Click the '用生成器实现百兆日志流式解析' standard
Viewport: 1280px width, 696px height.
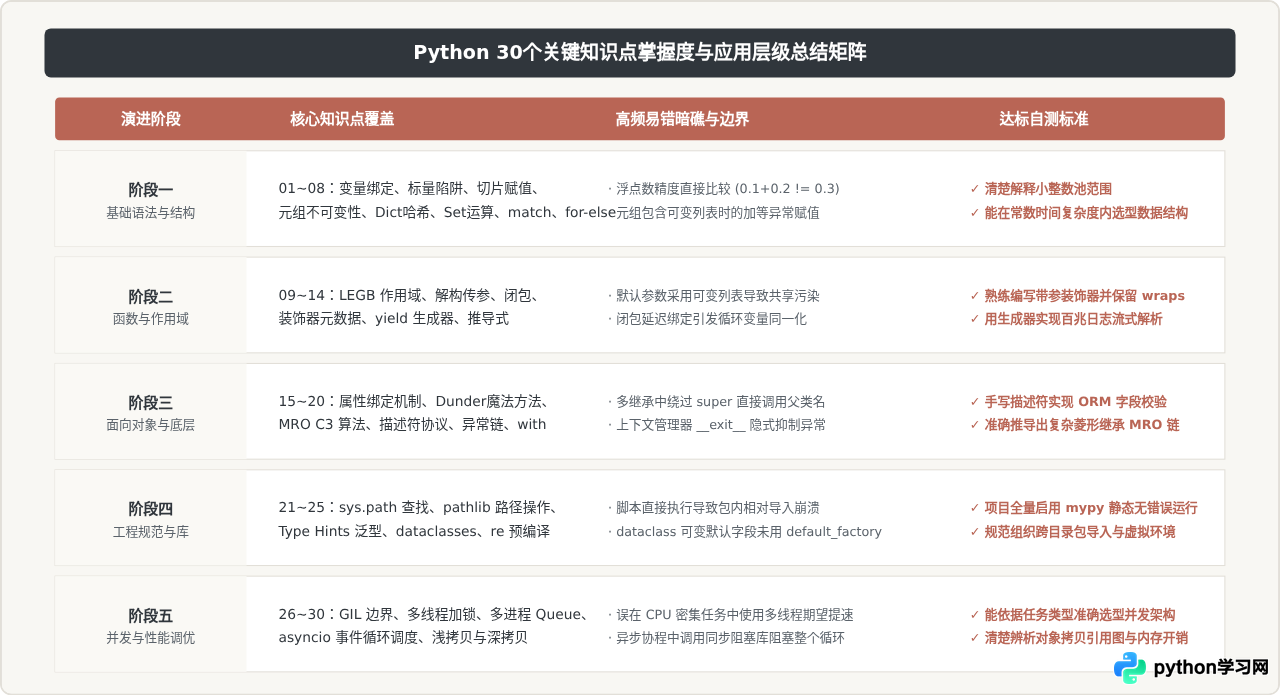point(1066,319)
